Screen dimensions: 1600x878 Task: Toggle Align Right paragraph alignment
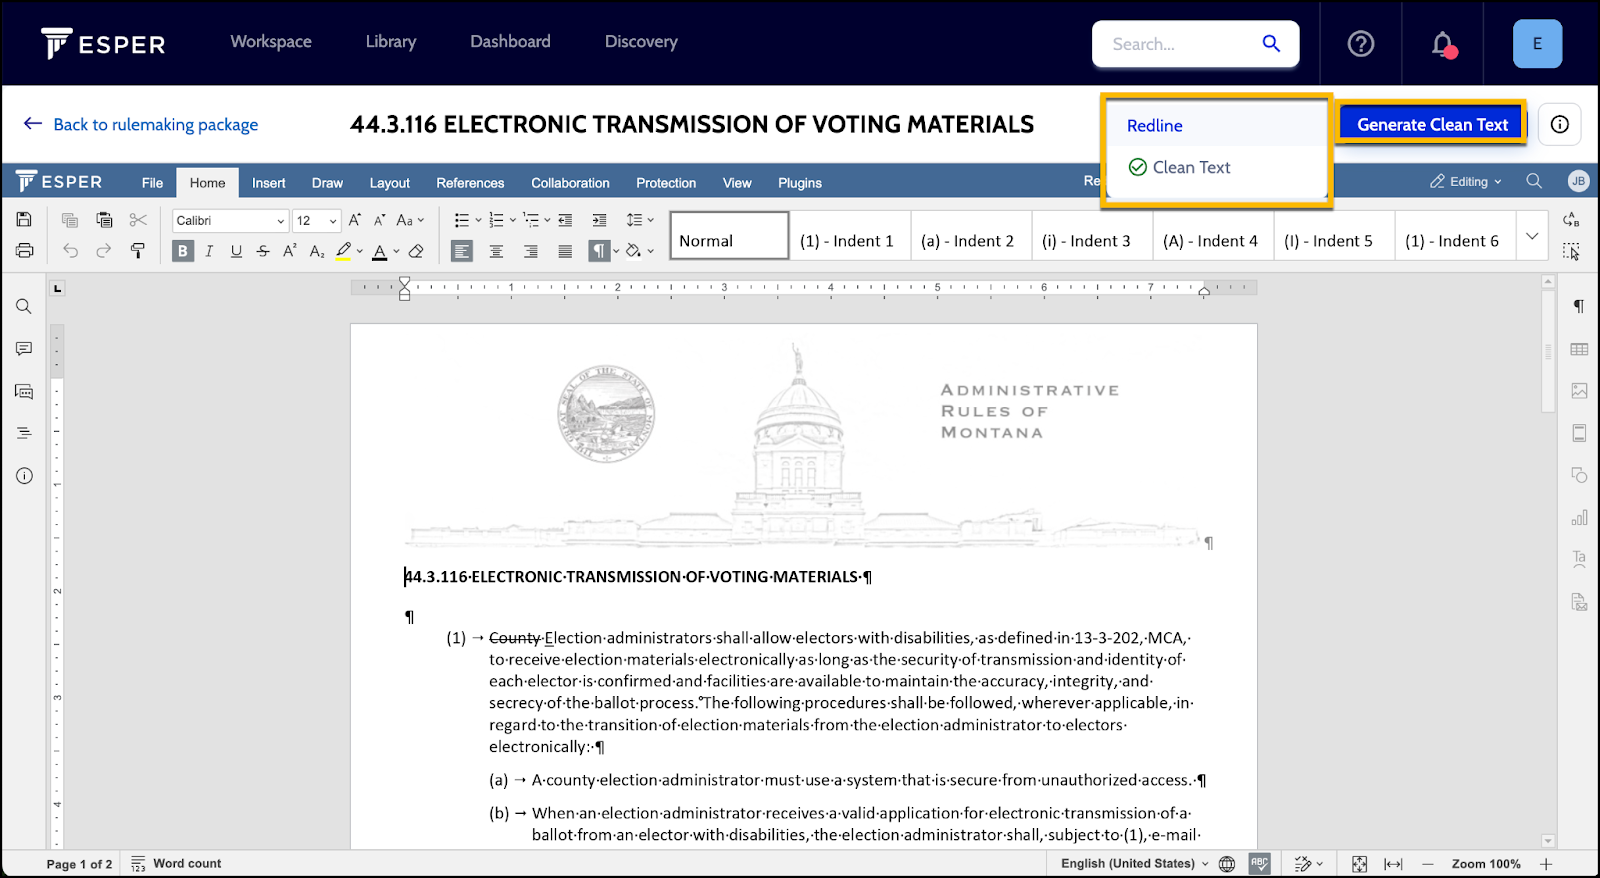pyautogui.click(x=530, y=251)
